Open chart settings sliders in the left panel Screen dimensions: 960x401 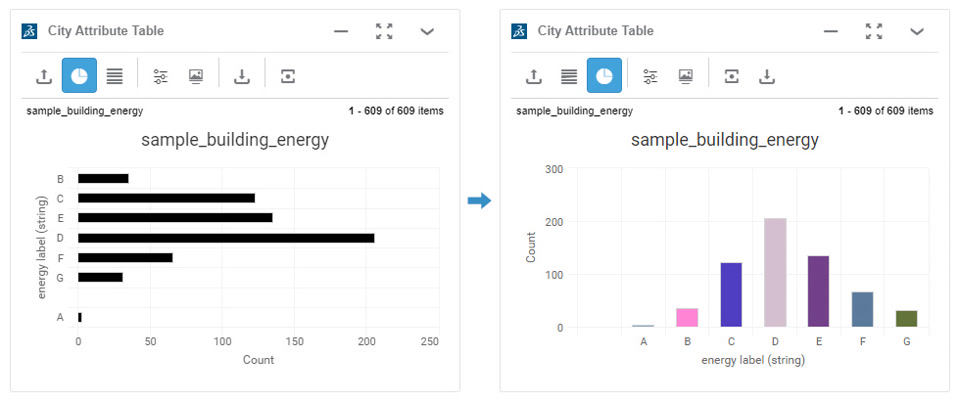[x=160, y=76]
